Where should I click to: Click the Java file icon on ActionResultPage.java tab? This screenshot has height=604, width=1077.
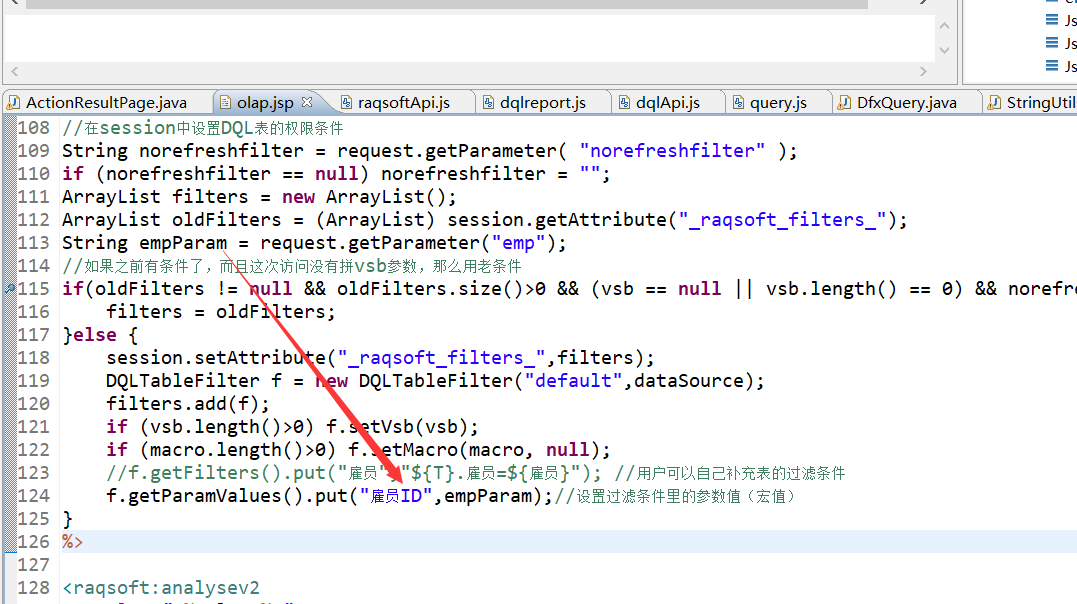coord(14,102)
